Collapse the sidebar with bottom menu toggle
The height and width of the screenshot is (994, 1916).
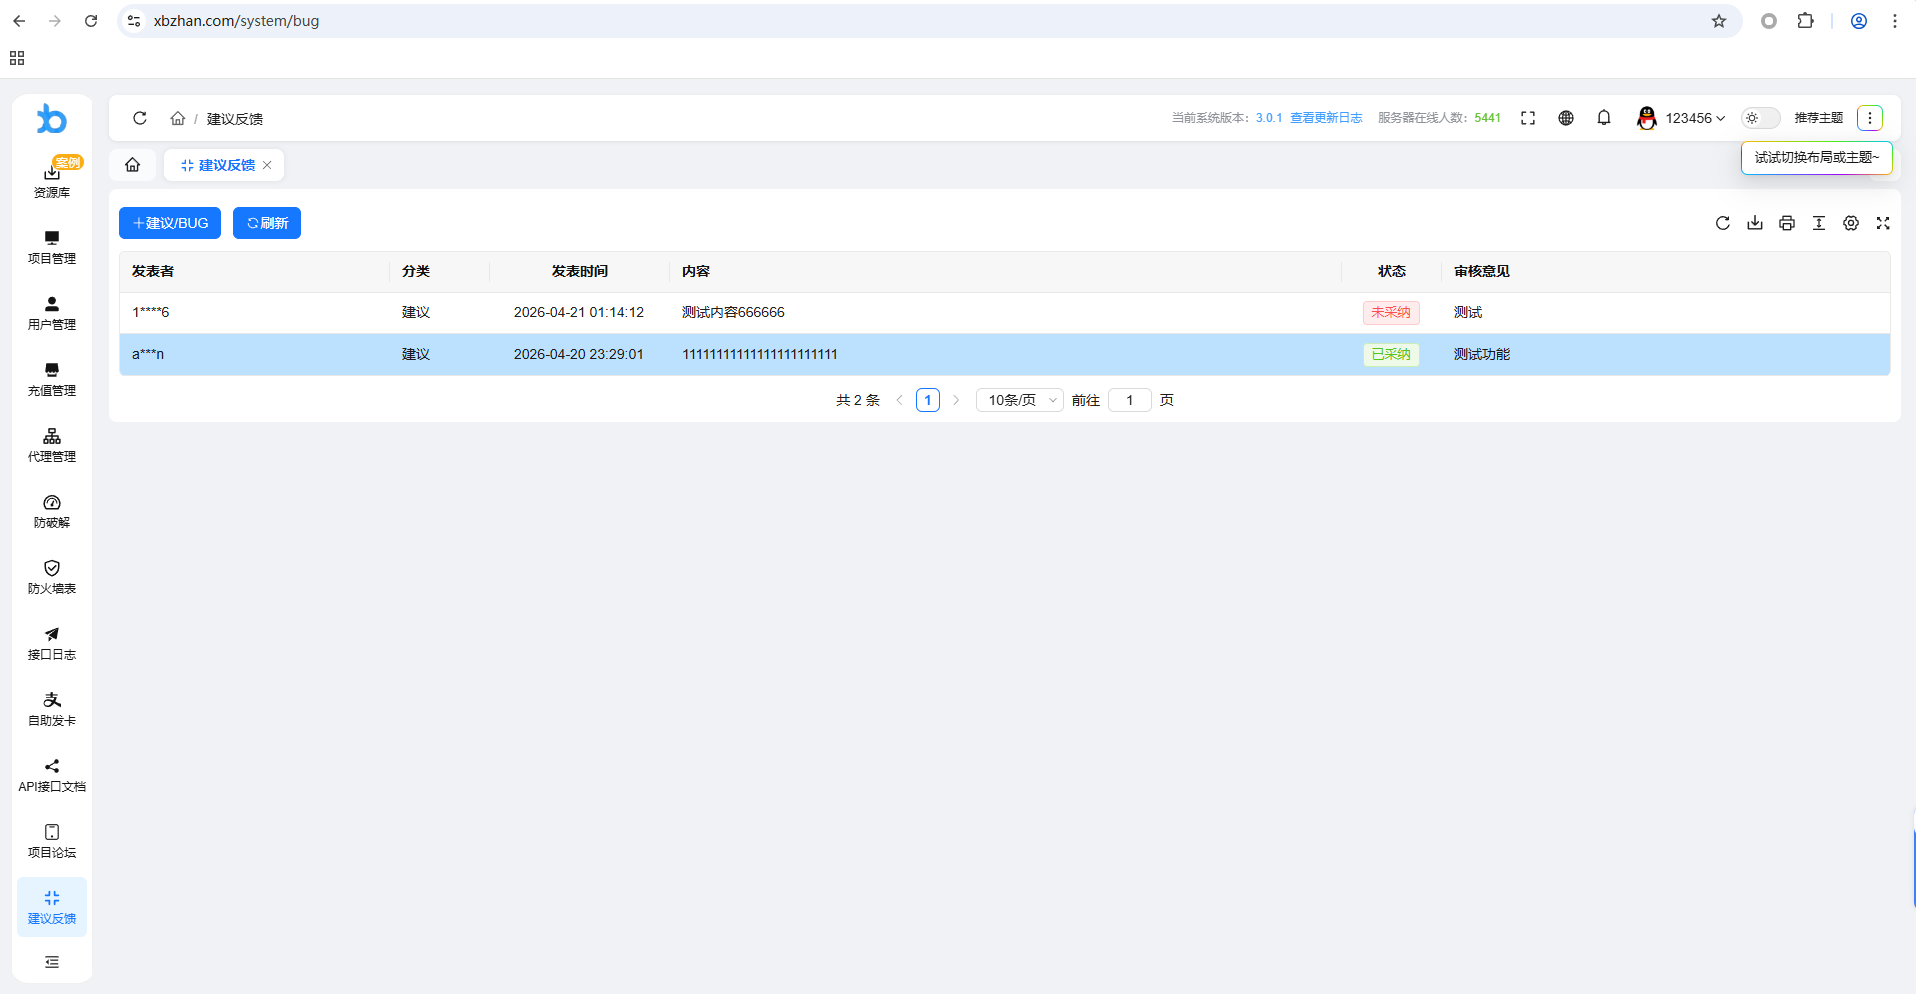(52, 962)
